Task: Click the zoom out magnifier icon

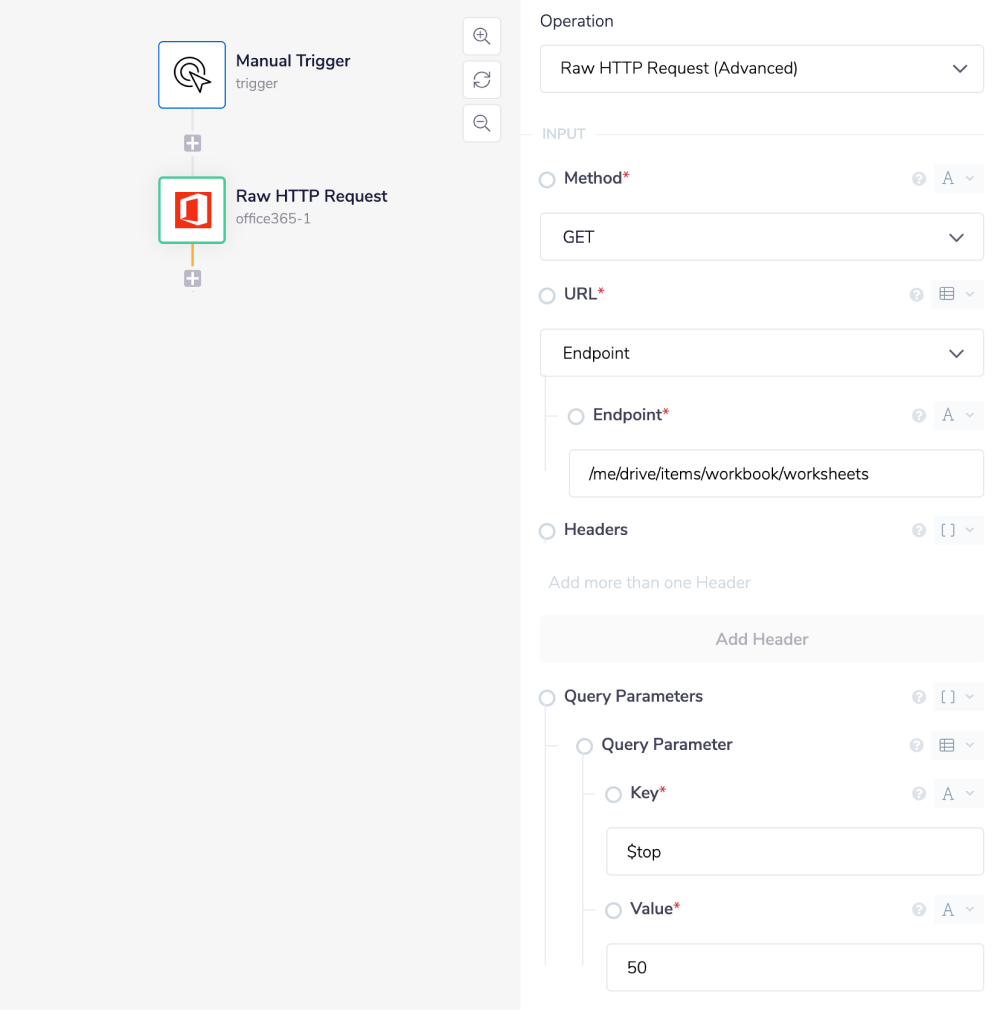Action: click(482, 123)
